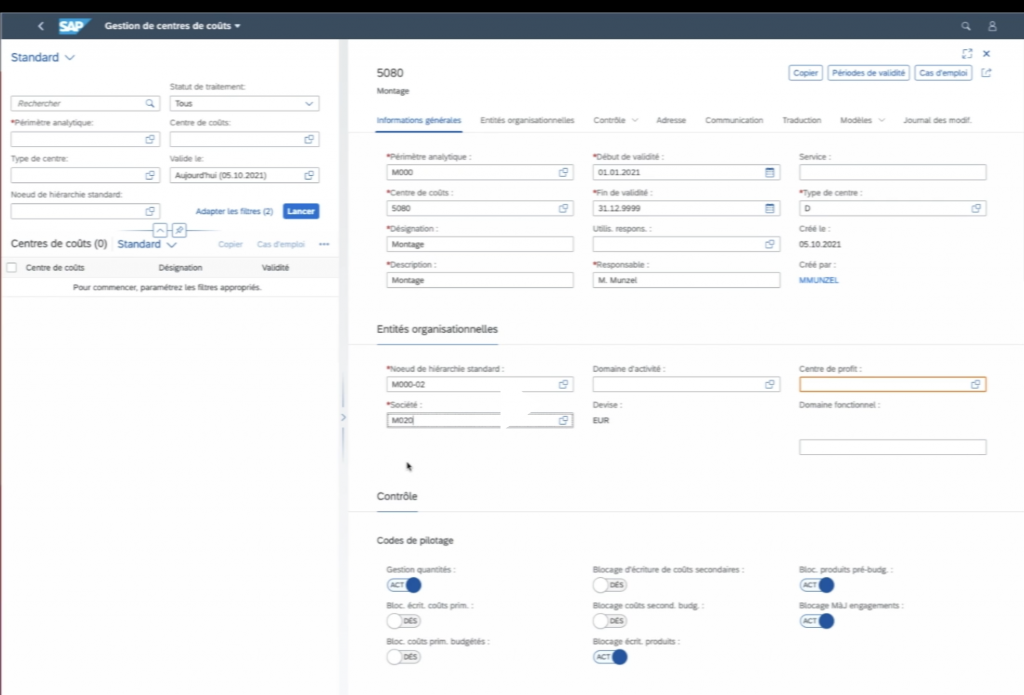This screenshot has height=695, width=1024.
Task: Select all rows checkbox in Centres de coûts table
Action: click(12, 268)
